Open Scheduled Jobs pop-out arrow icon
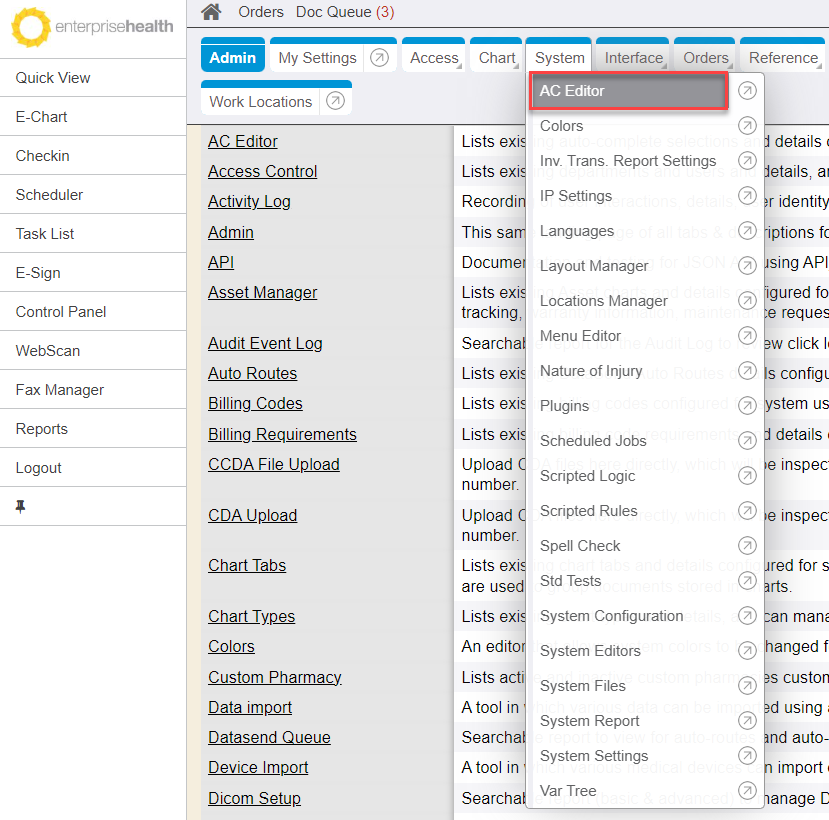 click(747, 441)
